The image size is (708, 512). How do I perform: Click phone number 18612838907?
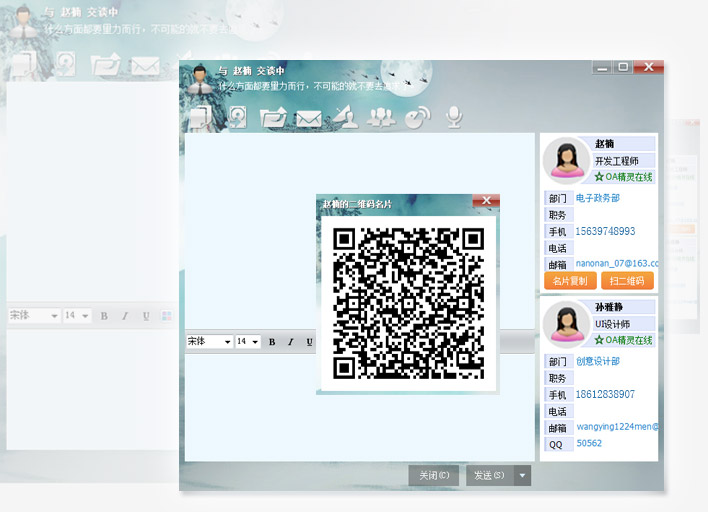pos(605,394)
